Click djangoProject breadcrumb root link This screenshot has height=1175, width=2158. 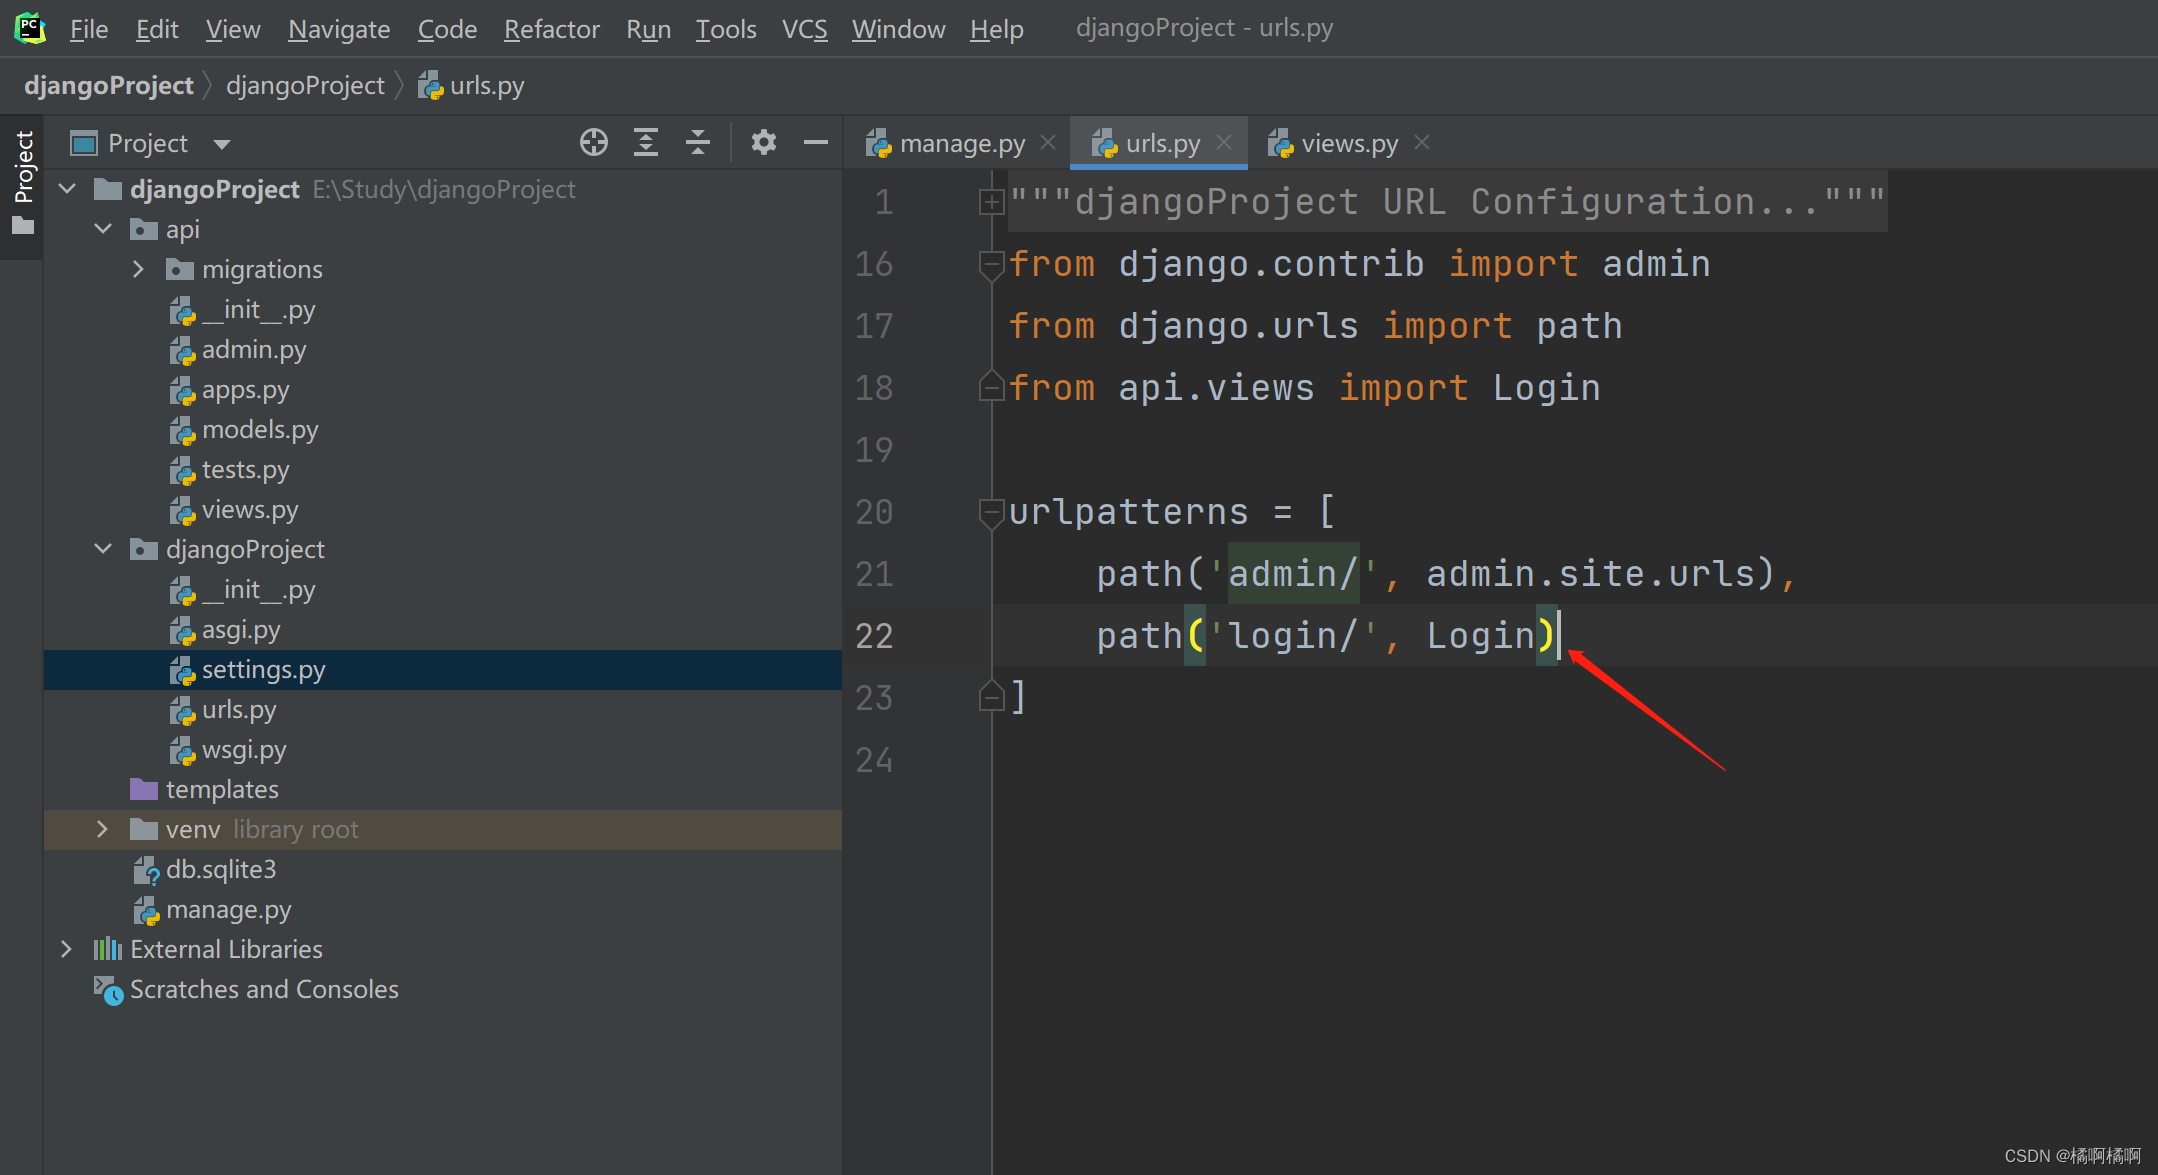click(109, 86)
